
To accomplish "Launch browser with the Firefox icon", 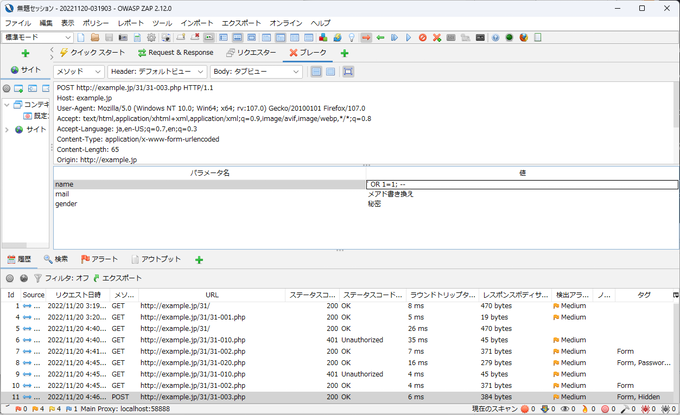I will pyautogui.click(x=523, y=38).
